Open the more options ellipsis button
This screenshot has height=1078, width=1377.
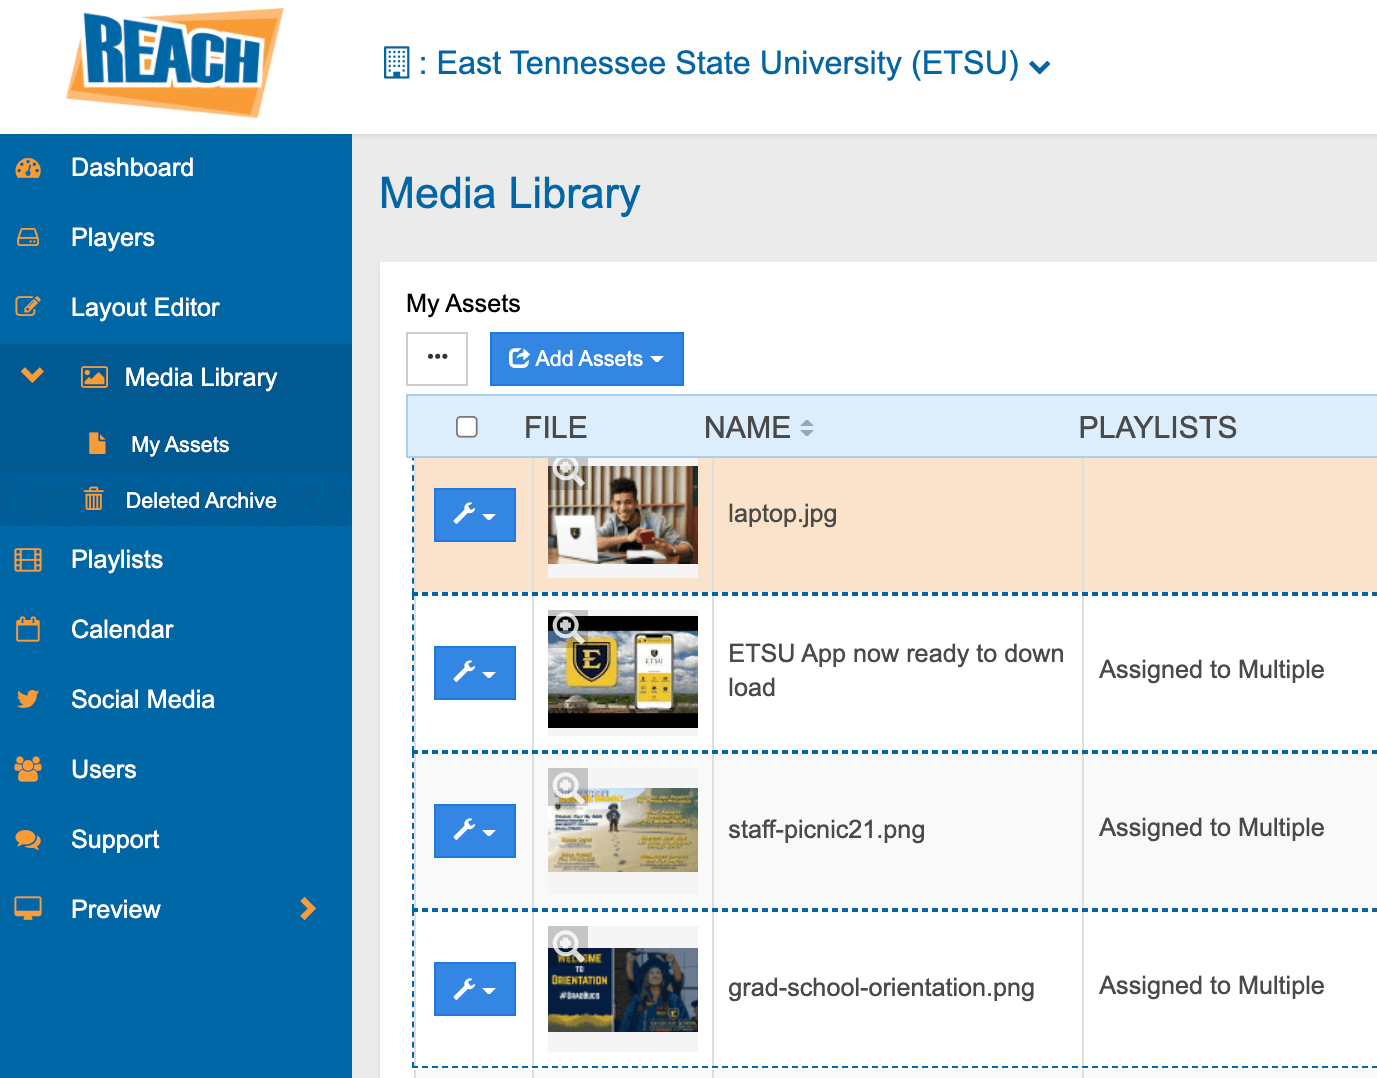(437, 358)
